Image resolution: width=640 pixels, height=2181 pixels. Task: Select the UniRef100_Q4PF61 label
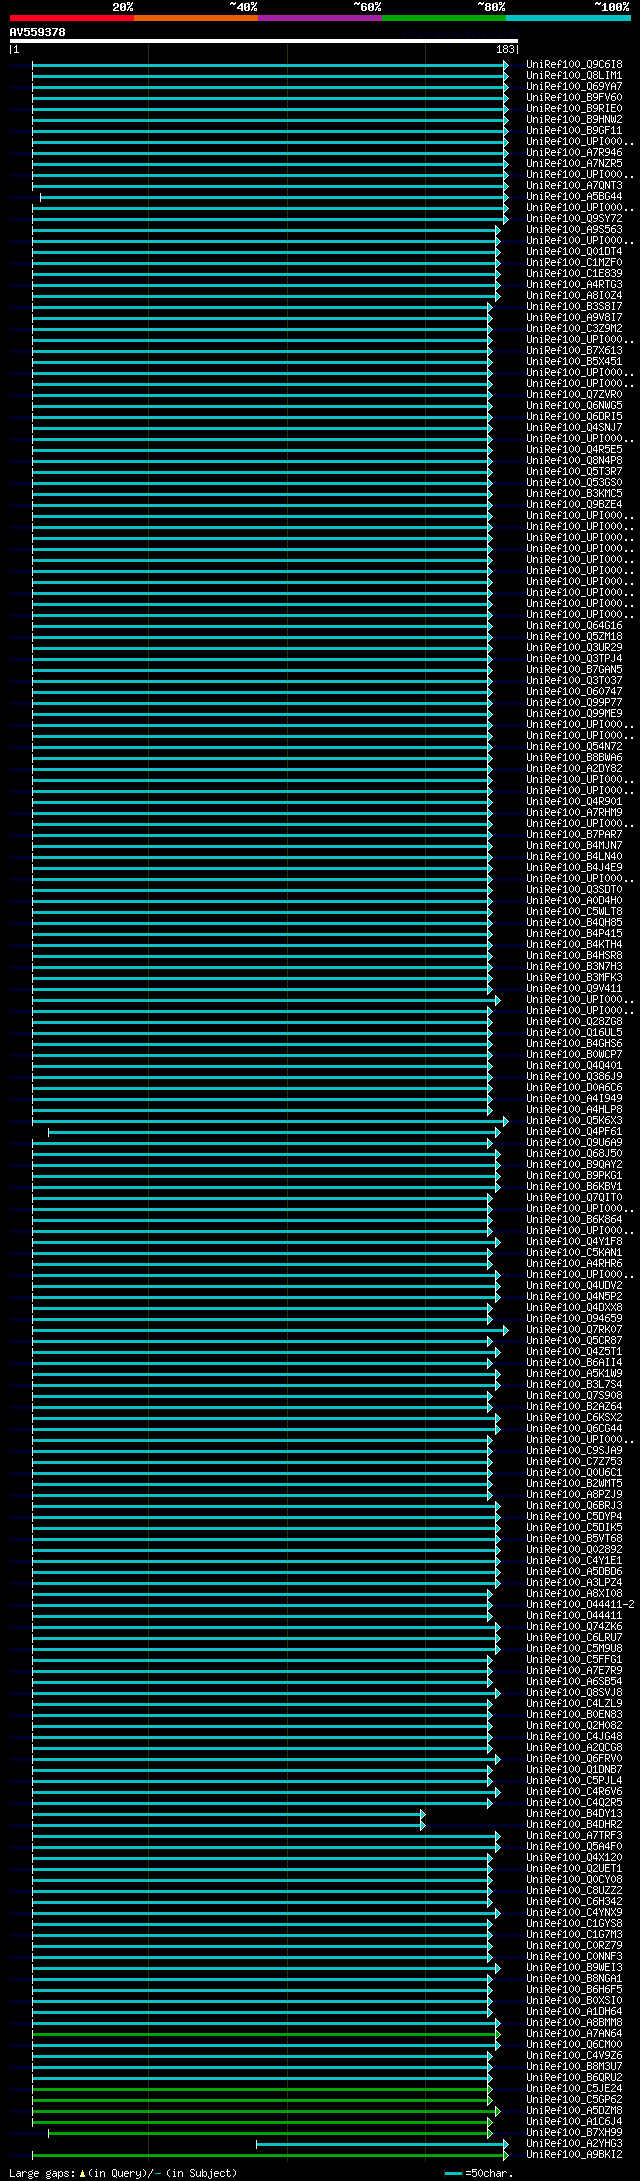[574, 1132]
